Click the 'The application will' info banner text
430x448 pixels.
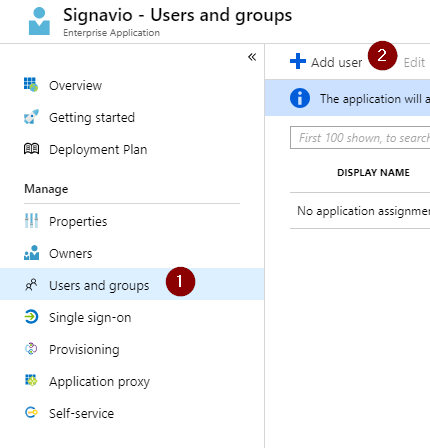coord(375,99)
